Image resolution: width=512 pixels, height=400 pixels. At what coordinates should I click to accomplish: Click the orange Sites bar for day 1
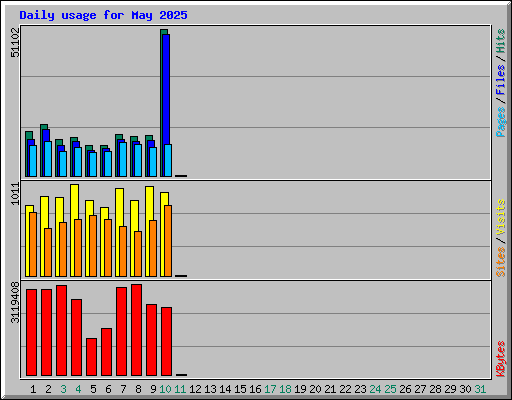[33, 244]
